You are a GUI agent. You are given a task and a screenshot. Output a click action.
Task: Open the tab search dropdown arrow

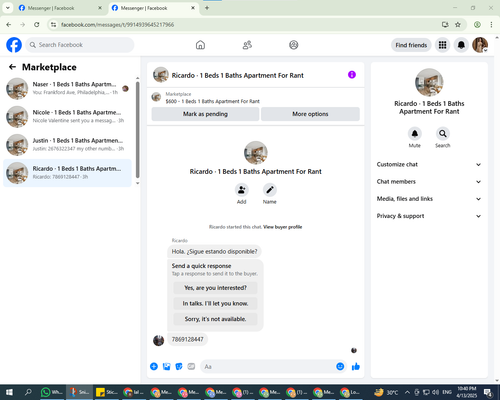point(8,8)
